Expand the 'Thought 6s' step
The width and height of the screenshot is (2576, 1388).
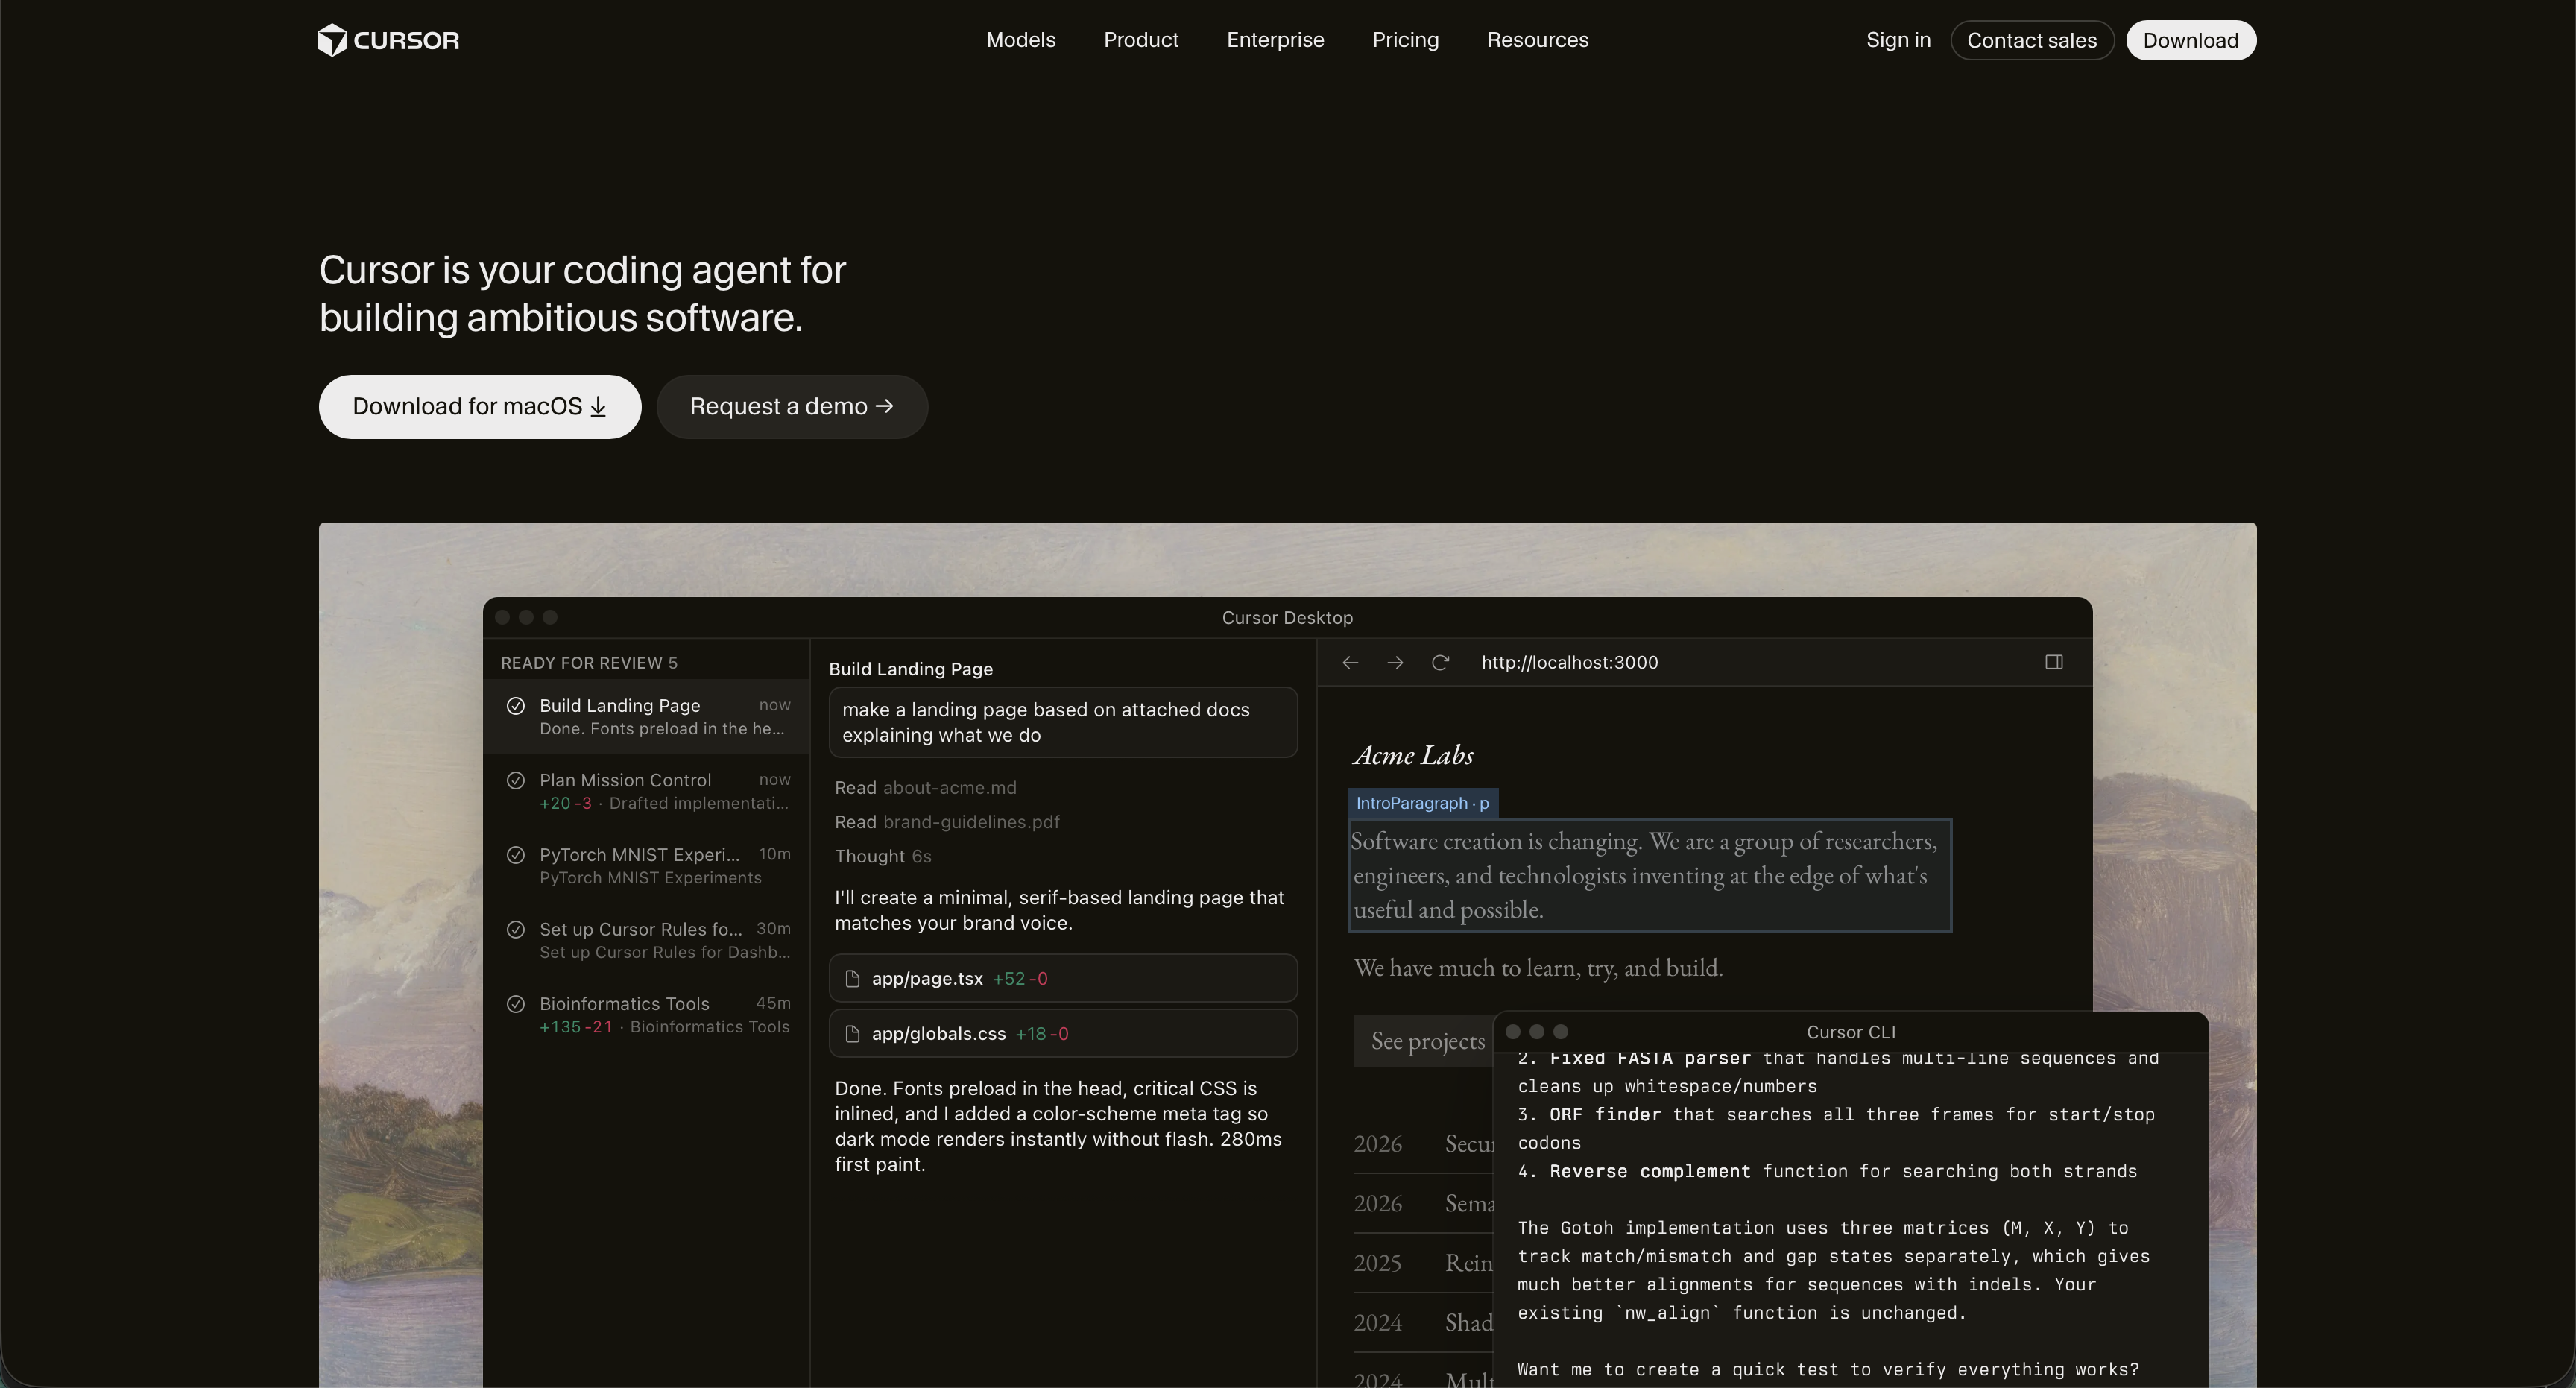pos(883,856)
